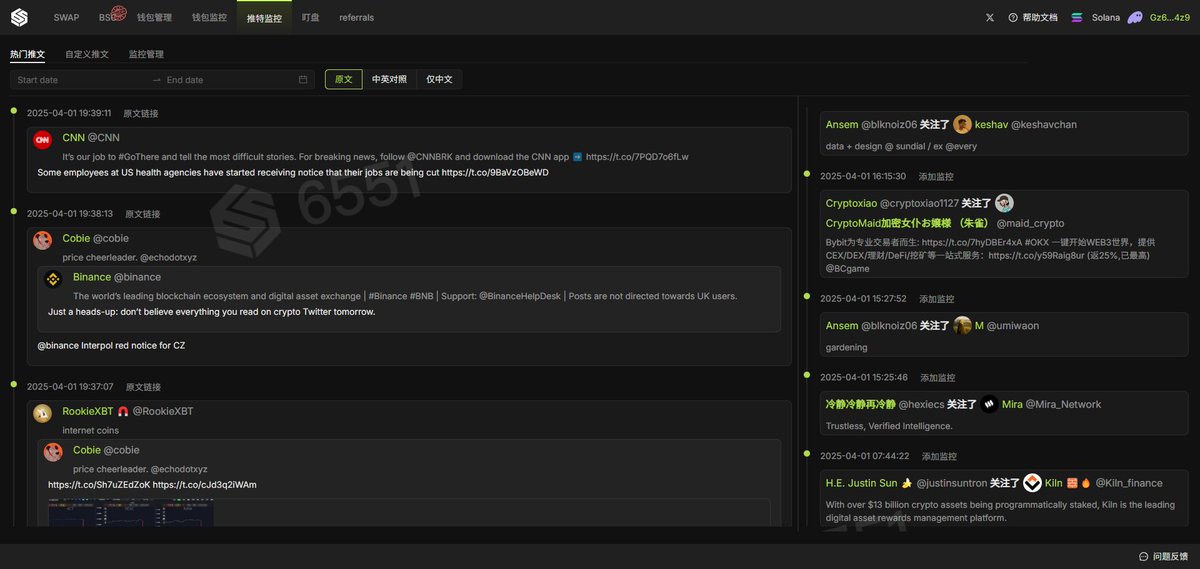Click the RookieXBT account name

click(x=88, y=411)
